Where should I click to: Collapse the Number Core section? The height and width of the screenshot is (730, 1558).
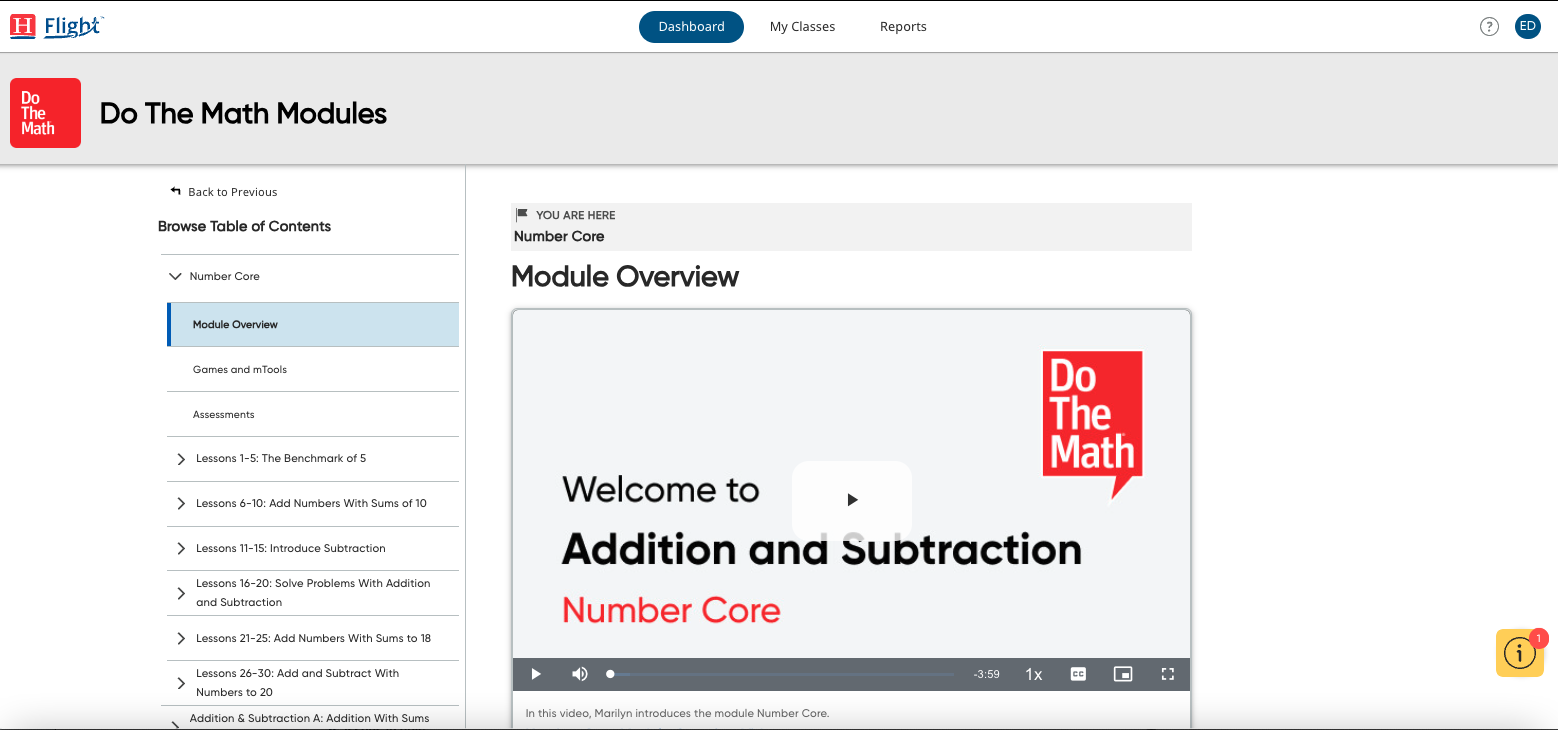point(176,276)
